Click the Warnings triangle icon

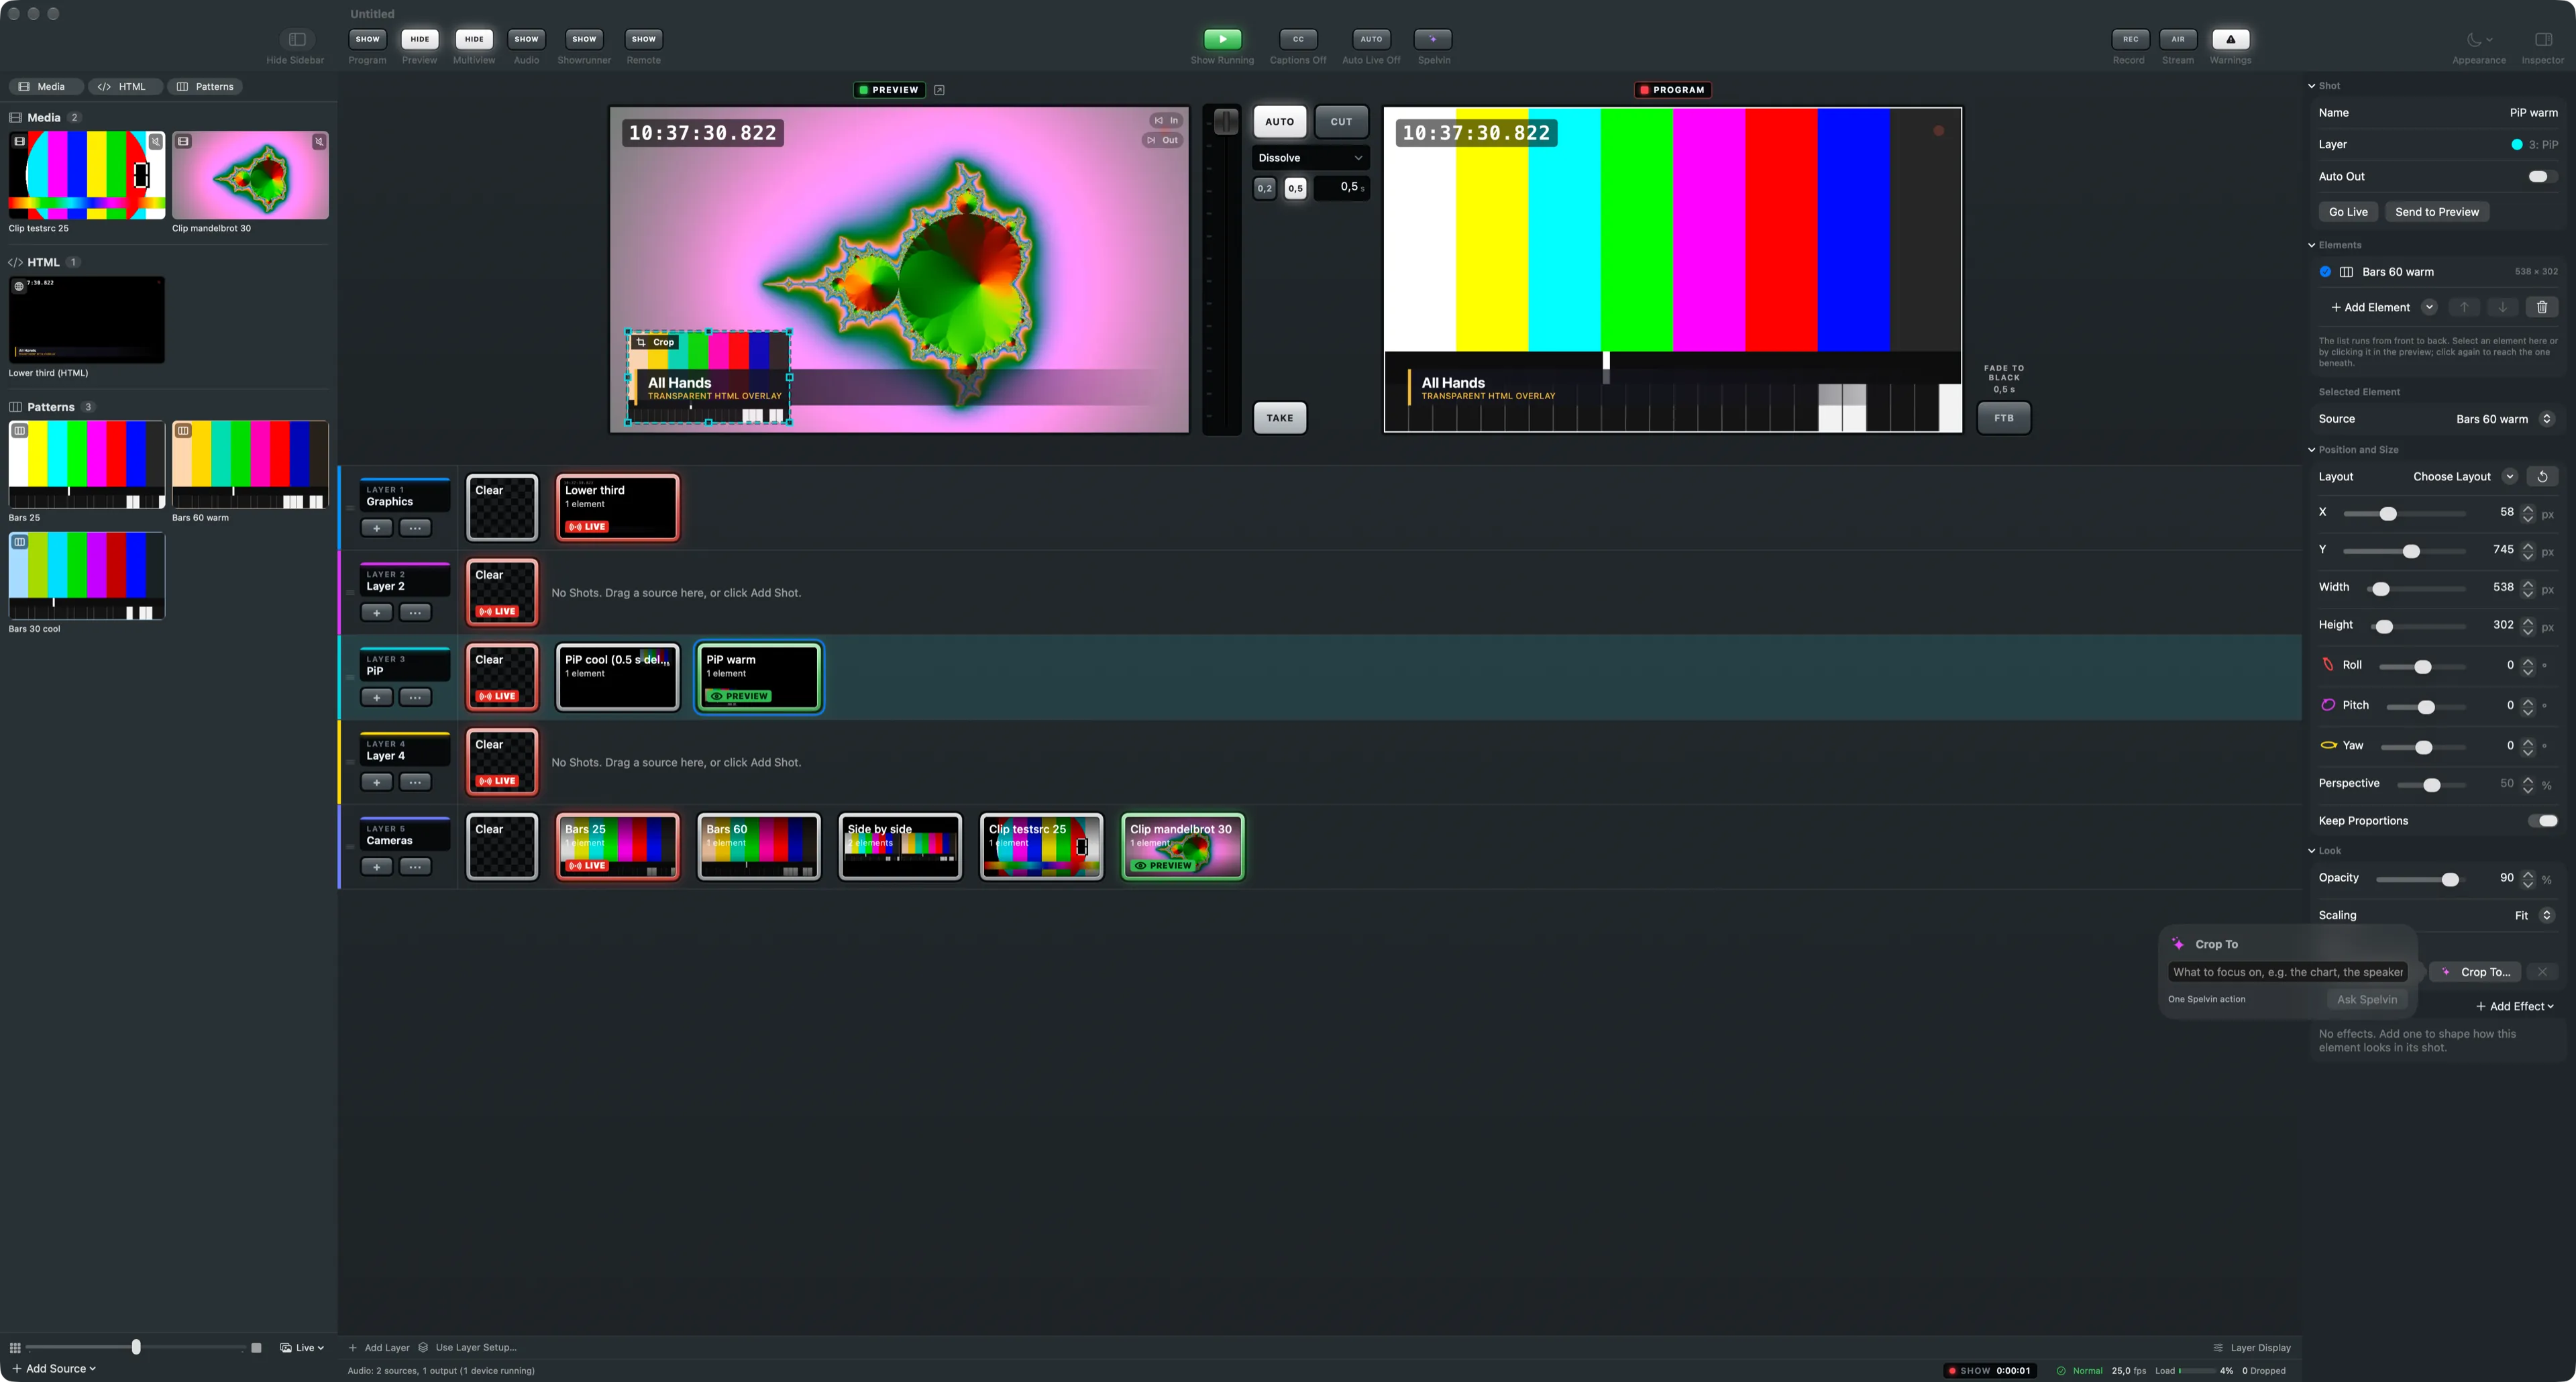[x=2230, y=39]
